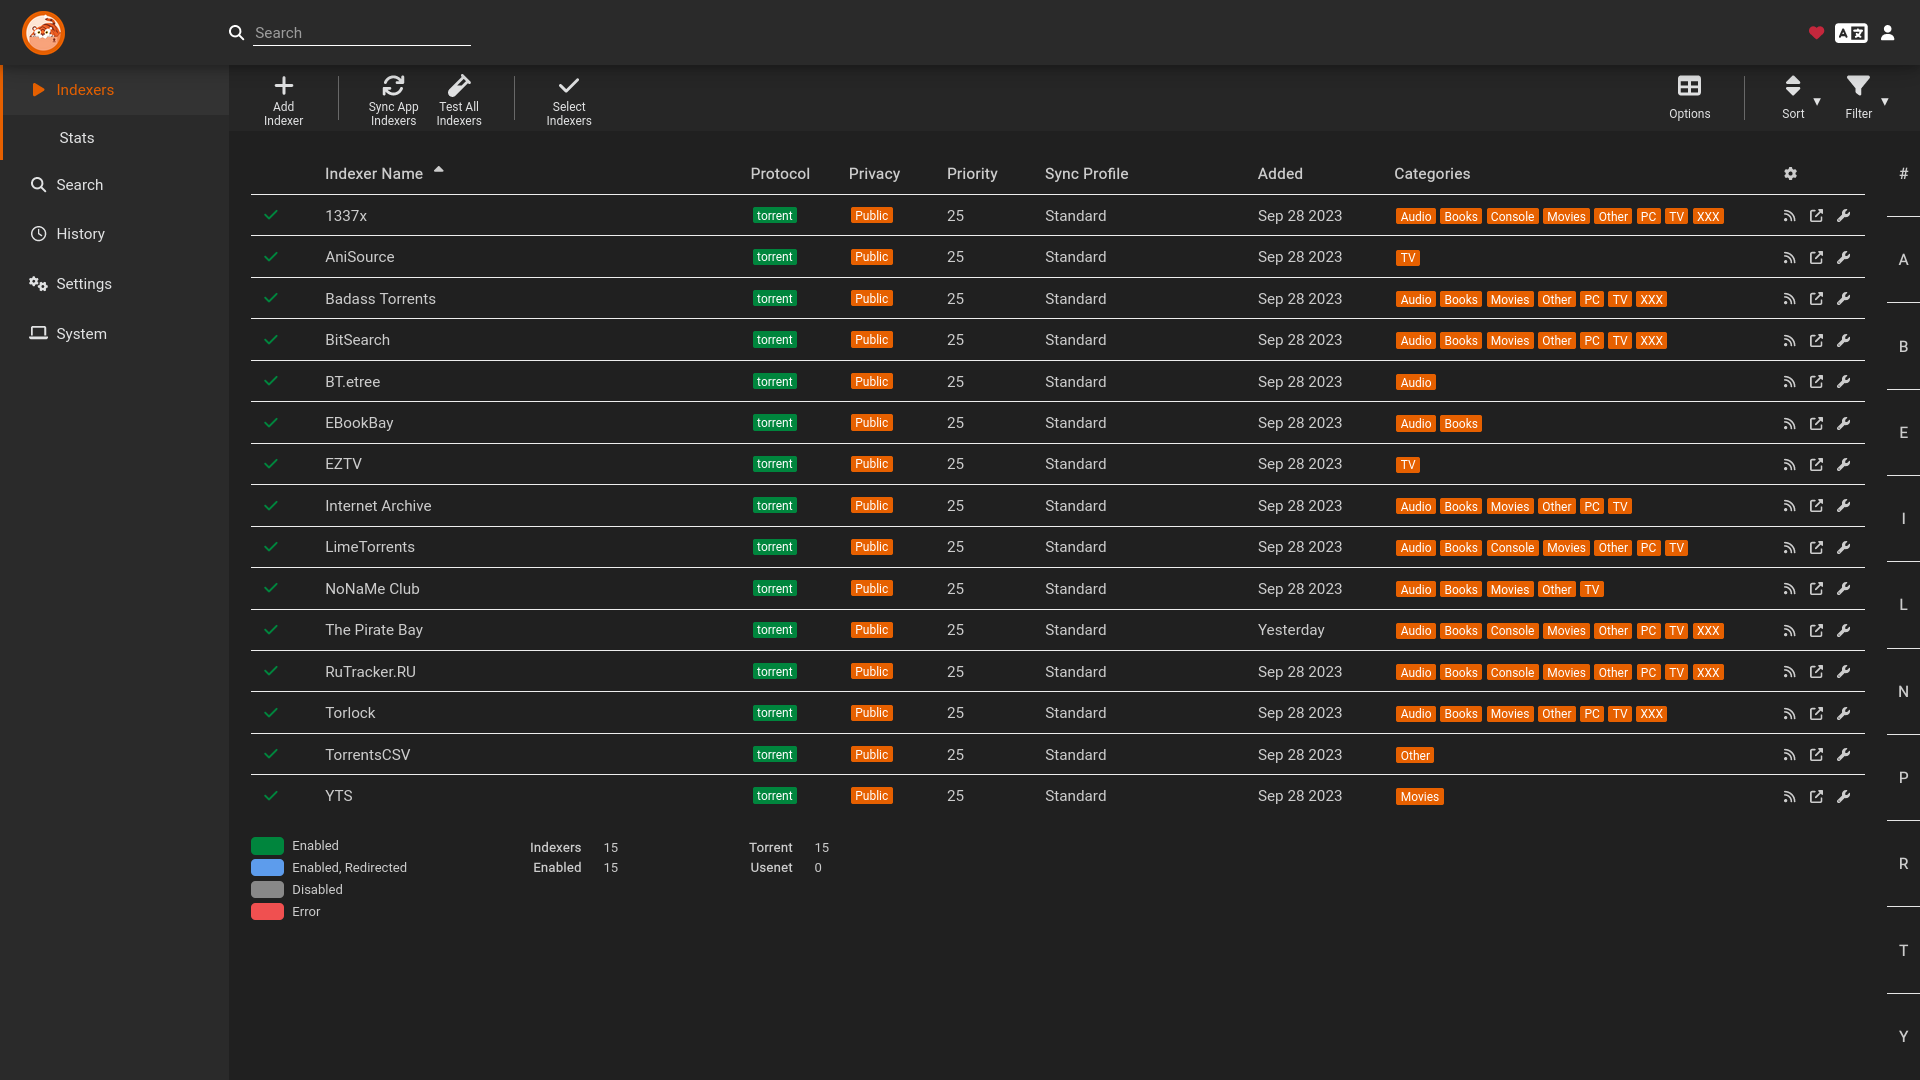Run Test All Indexers
The image size is (1920, 1080).
(459, 100)
